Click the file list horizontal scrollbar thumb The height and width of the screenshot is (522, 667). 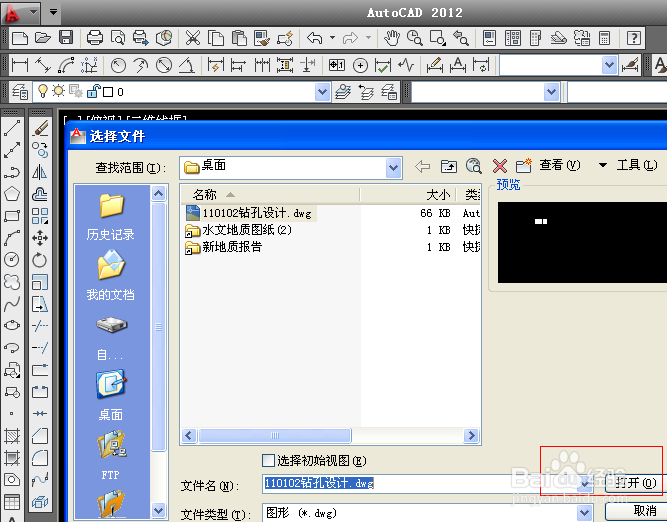pyautogui.click(x=274, y=436)
